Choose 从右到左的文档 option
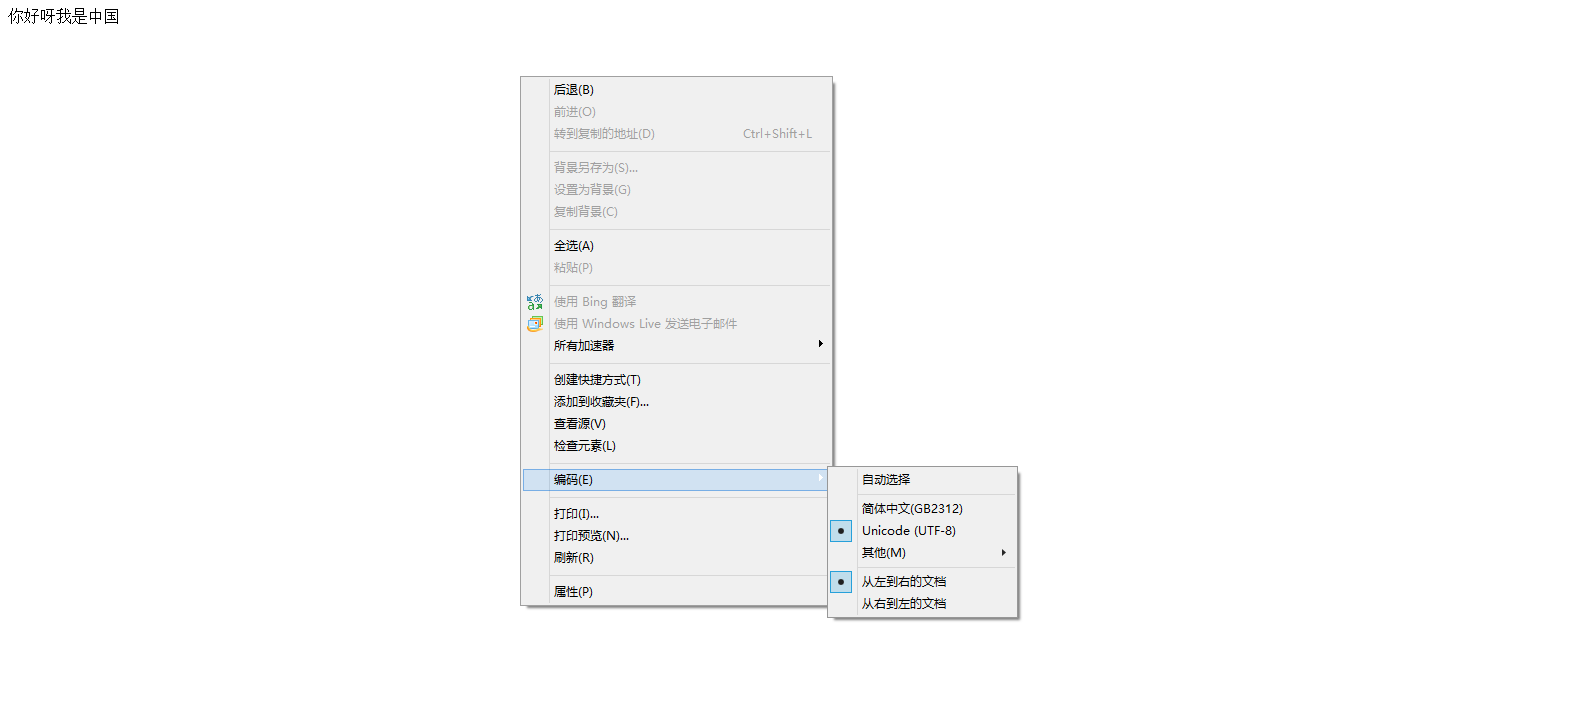 coord(922,604)
